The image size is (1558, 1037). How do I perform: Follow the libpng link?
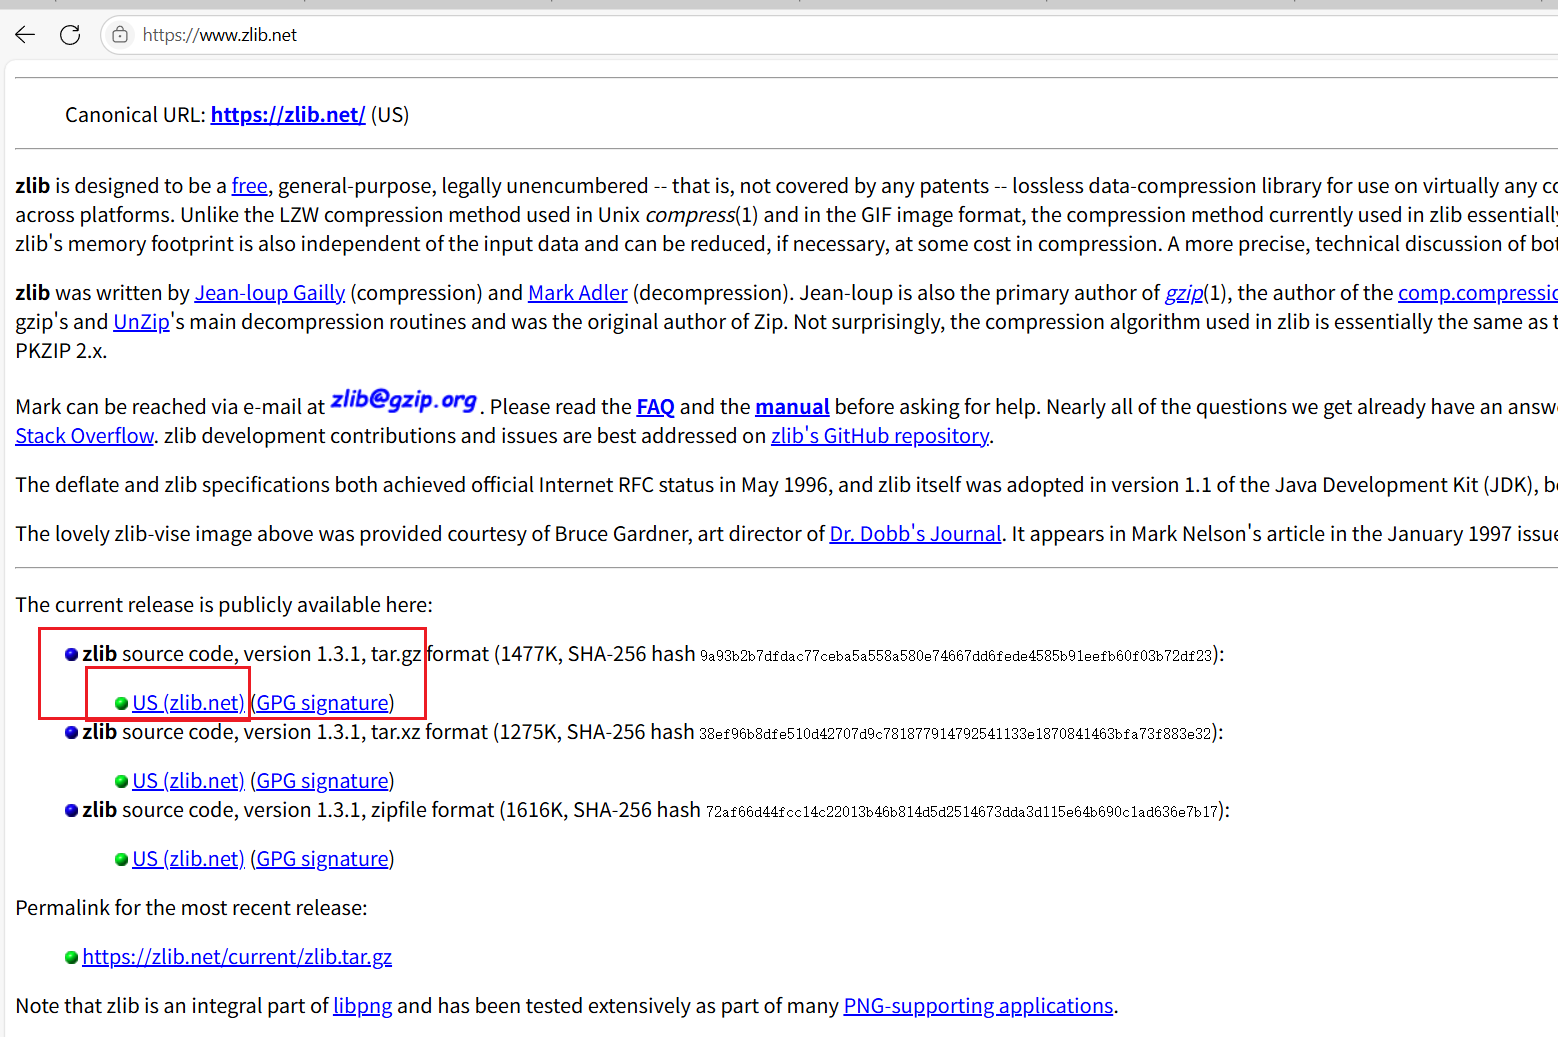(x=363, y=1006)
